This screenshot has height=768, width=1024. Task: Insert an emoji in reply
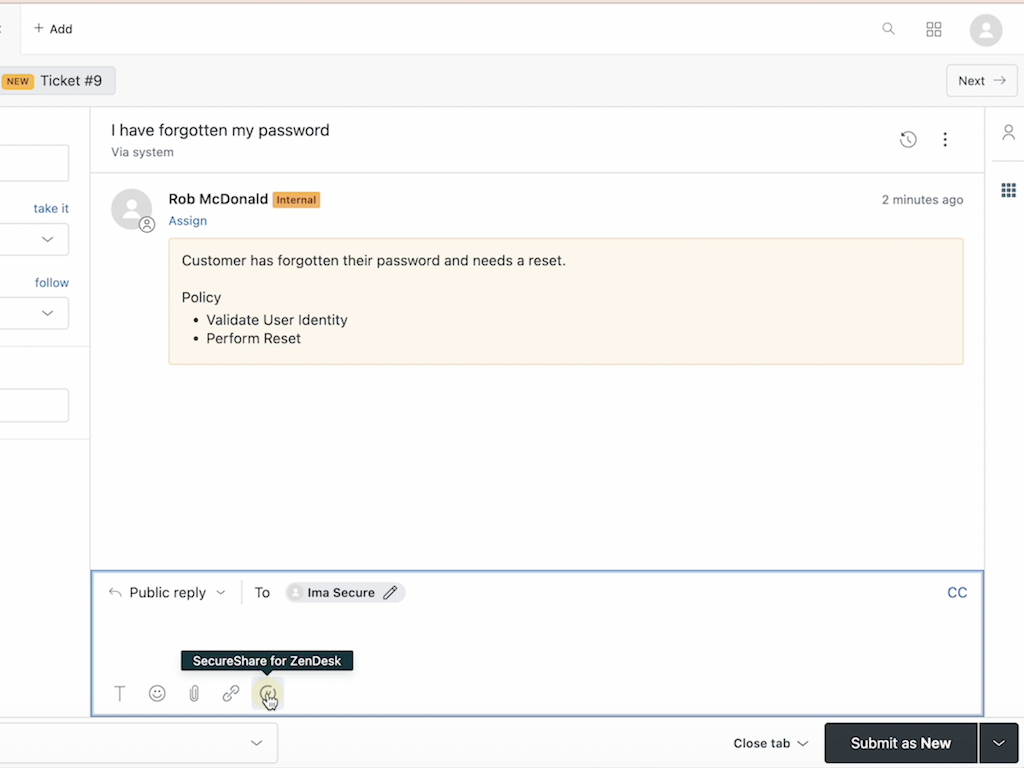(x=157, y=693)
